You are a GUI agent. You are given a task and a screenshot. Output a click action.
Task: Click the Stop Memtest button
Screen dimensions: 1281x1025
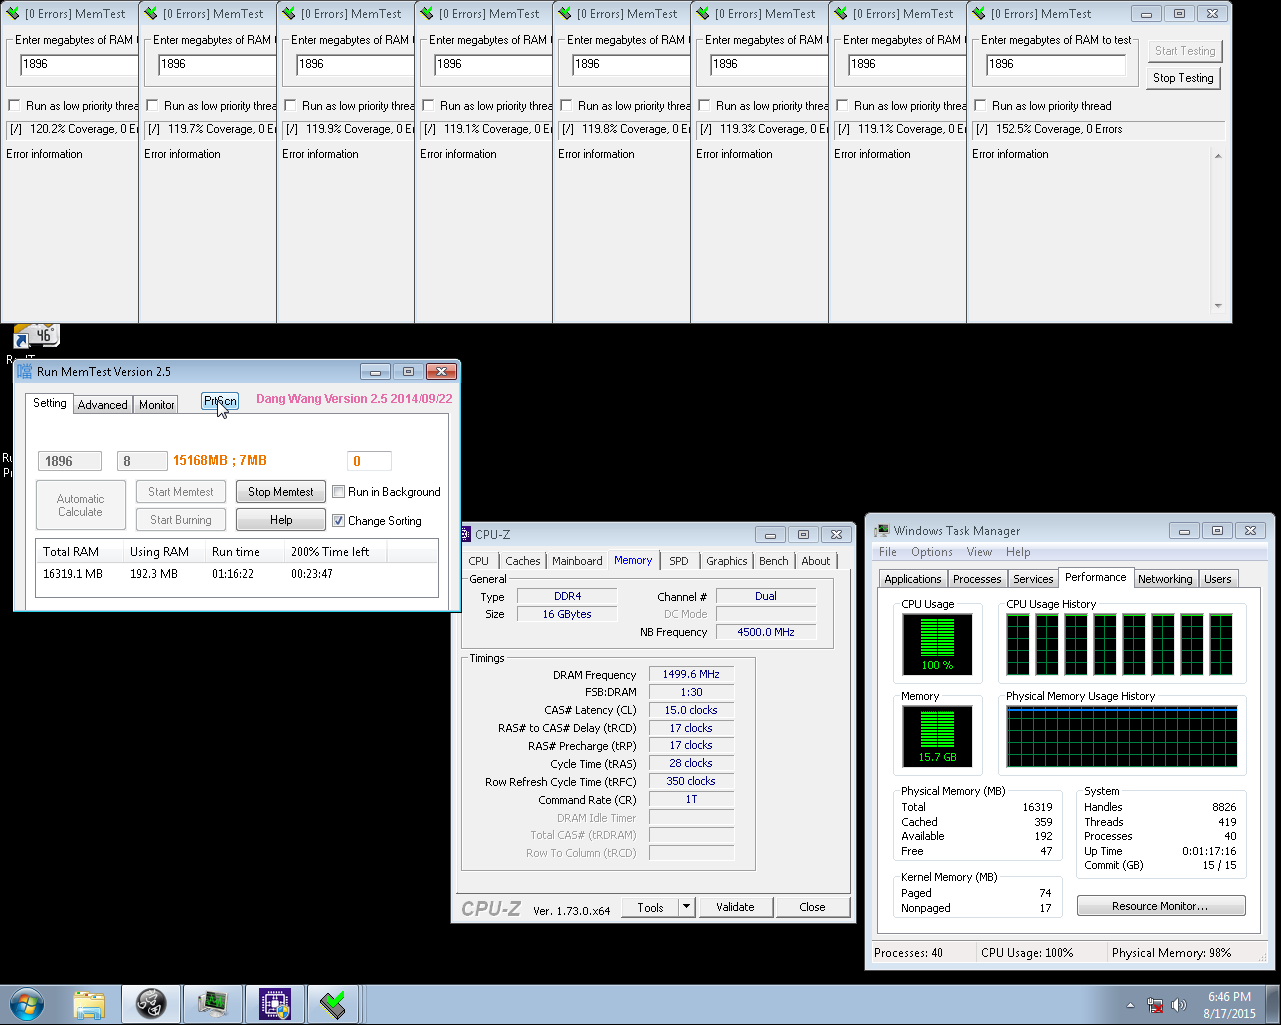point(281,492)
